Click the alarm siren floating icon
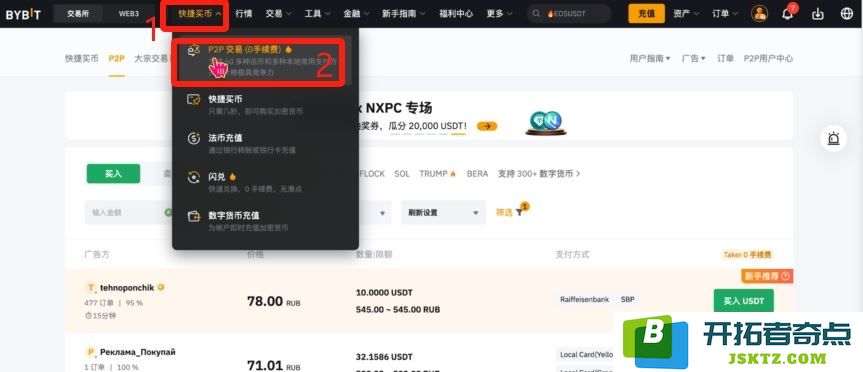This screenshot has width=863, height=372. pos(834,138)
